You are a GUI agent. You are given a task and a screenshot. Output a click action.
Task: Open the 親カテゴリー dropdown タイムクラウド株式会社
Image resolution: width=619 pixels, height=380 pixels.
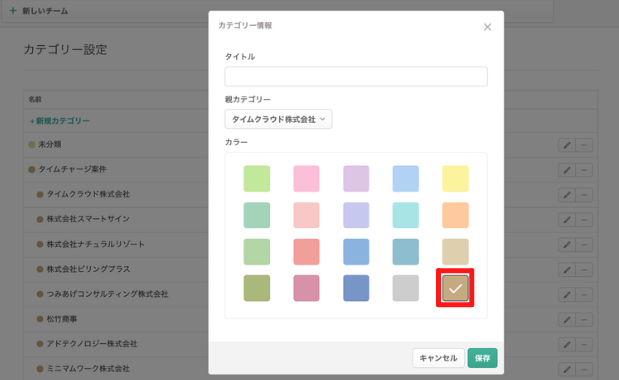[278, 119]
